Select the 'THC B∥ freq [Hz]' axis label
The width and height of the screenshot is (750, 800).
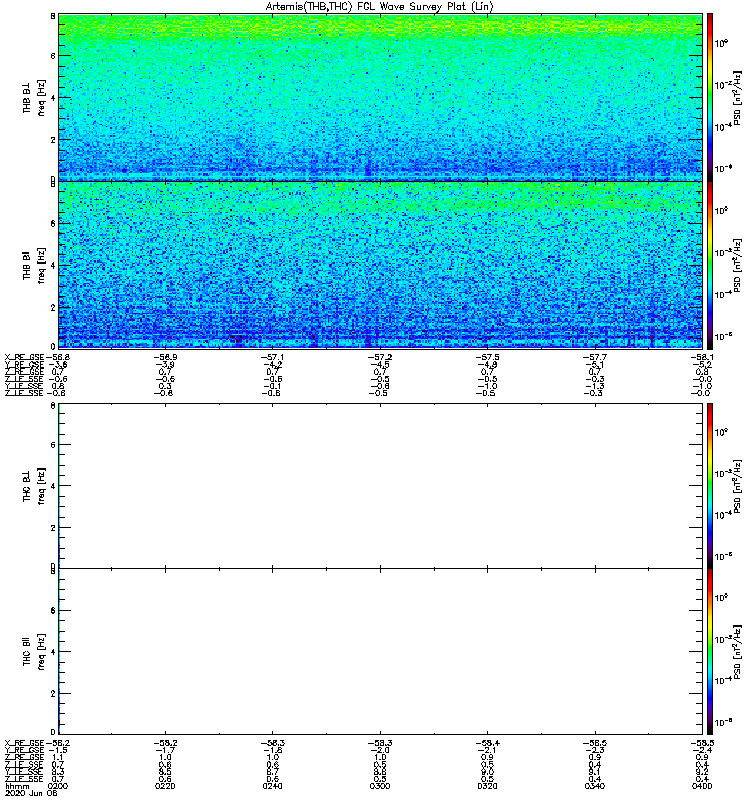[x=34, y=652]
